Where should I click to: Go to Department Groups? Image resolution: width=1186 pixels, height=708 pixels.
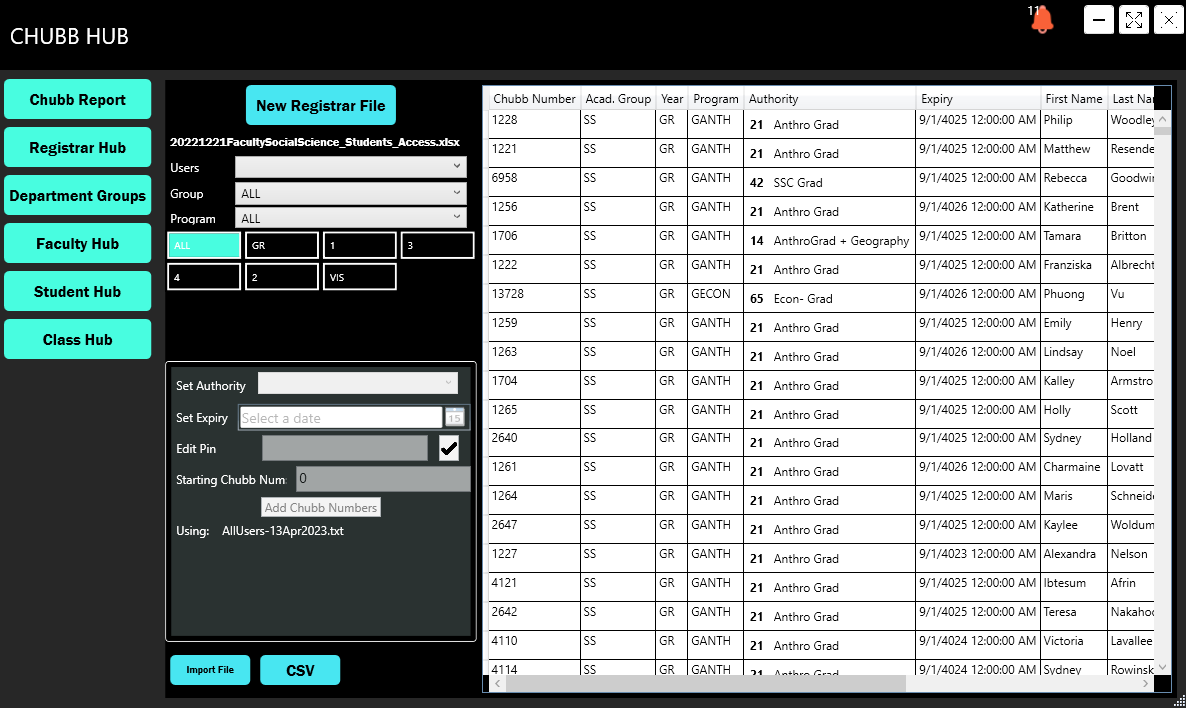coord(78,196)
